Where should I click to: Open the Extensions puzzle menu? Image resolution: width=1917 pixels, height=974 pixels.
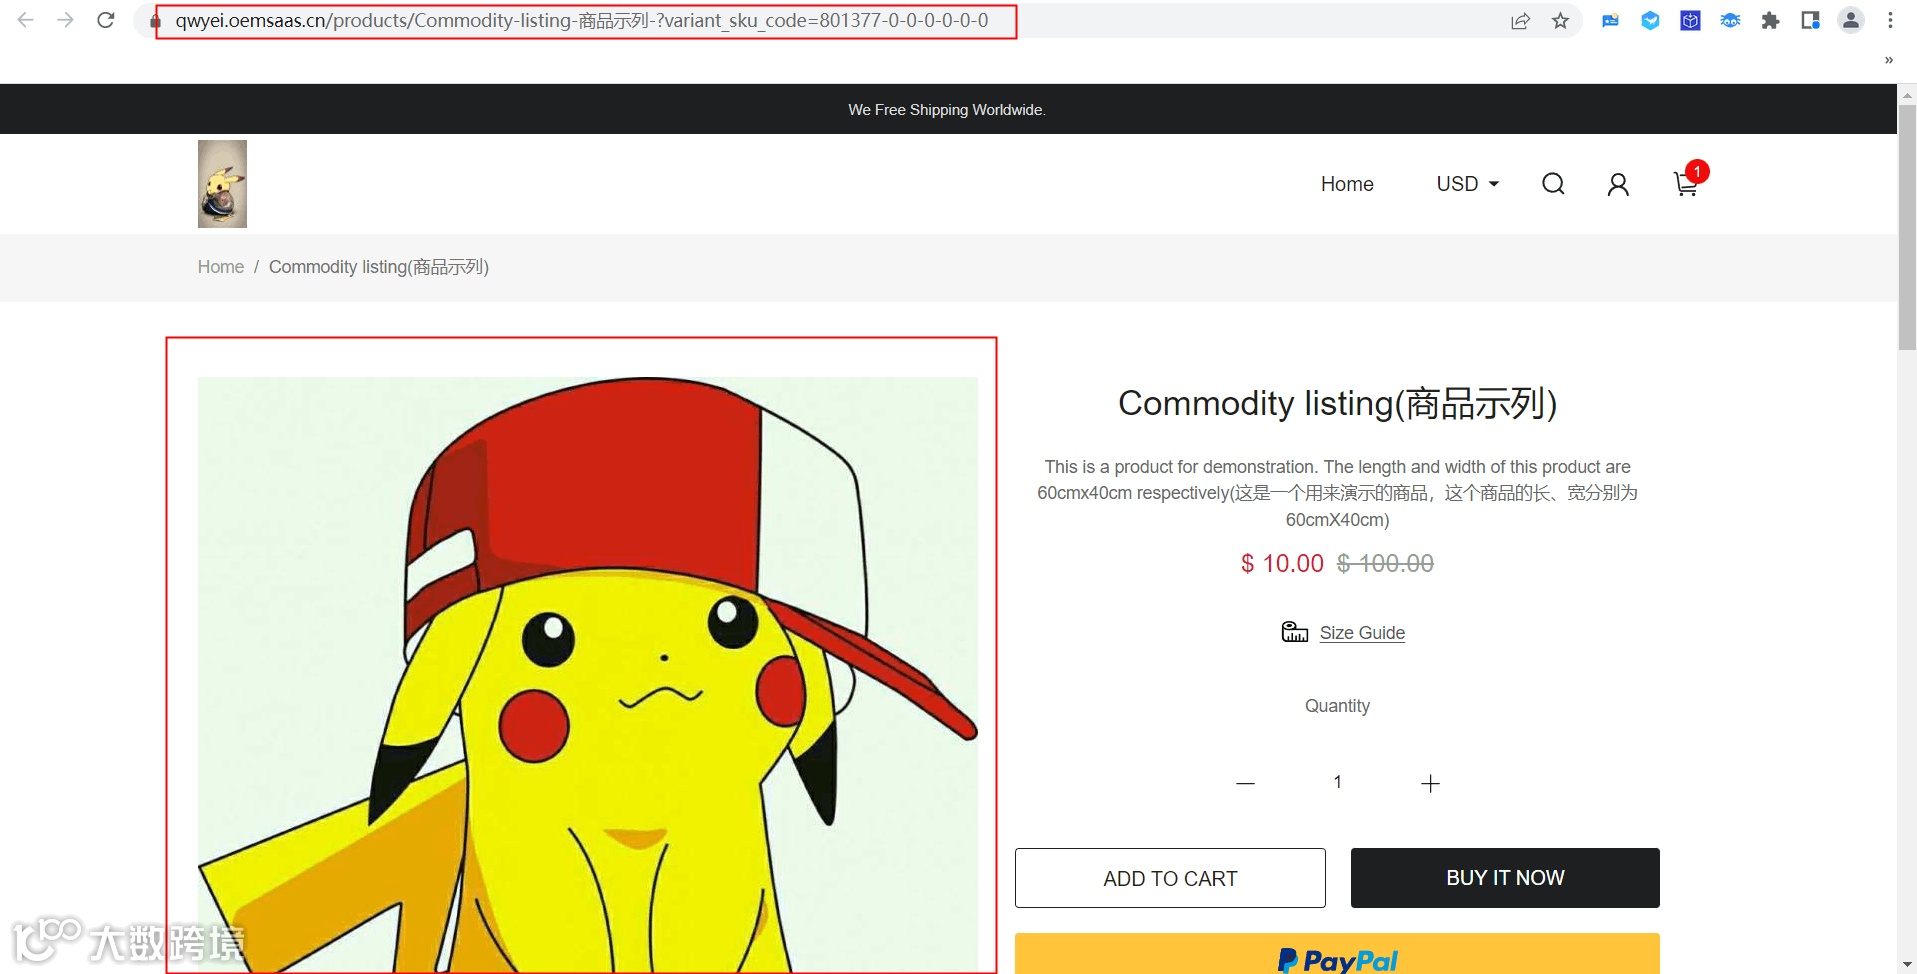[1770, 21]
